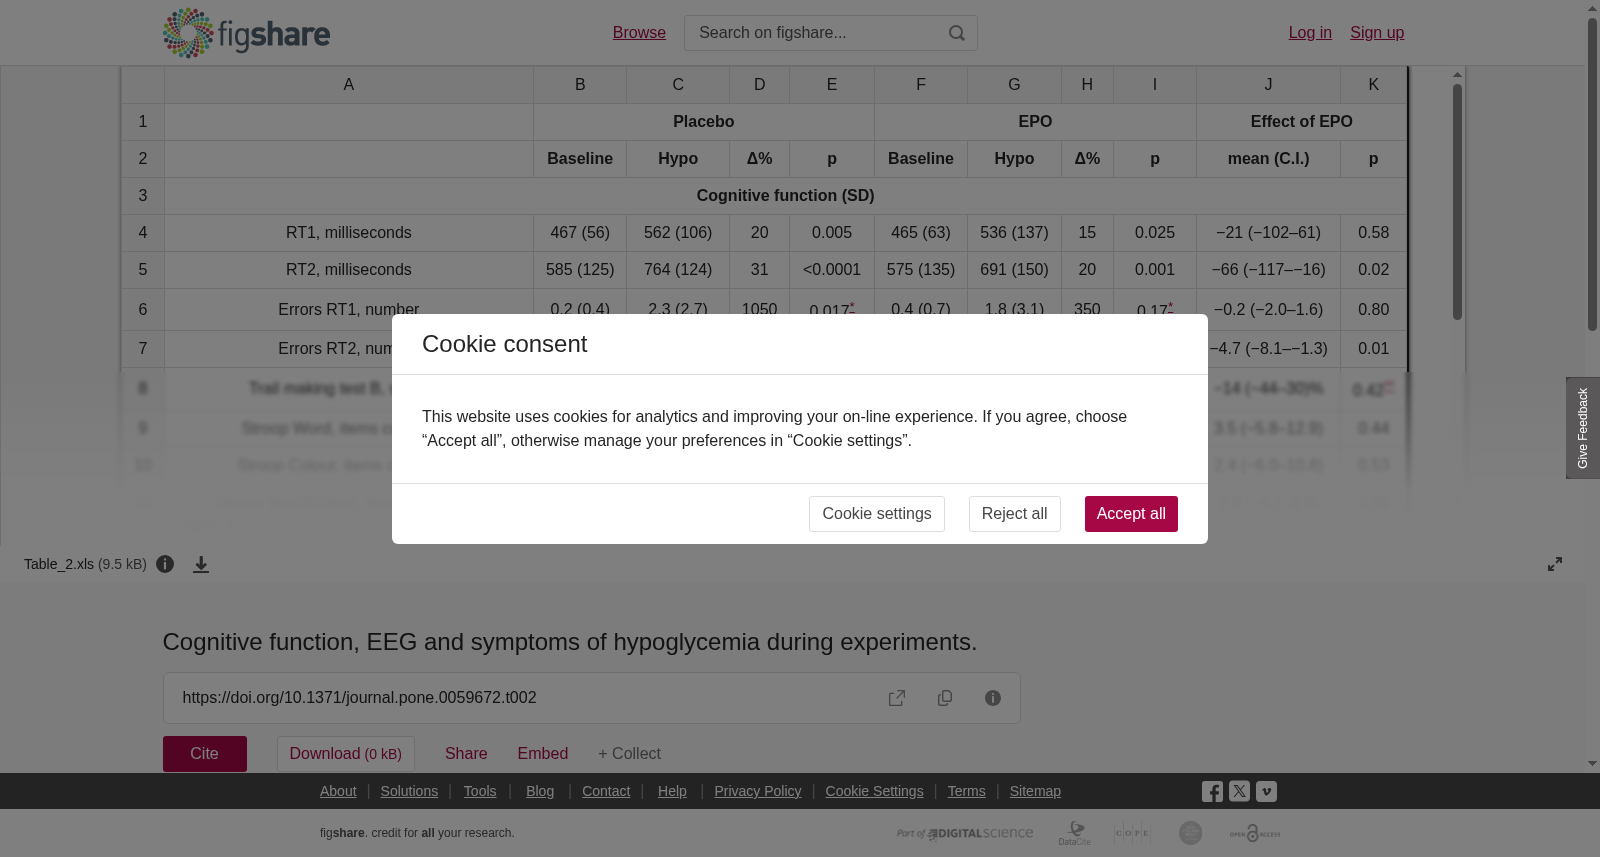
Task: Show DOI information icon
Action: (x=993, y=698)
